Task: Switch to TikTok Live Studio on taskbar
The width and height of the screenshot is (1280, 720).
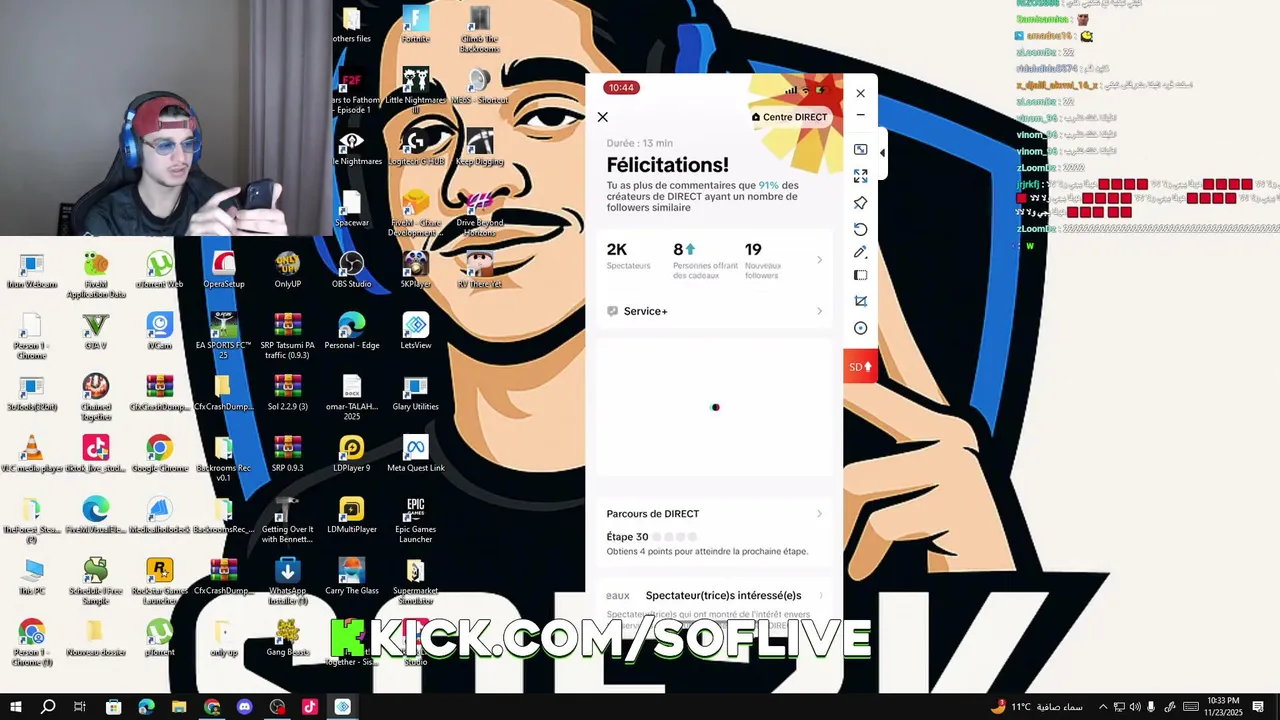Action: click(x=310, y=707)
